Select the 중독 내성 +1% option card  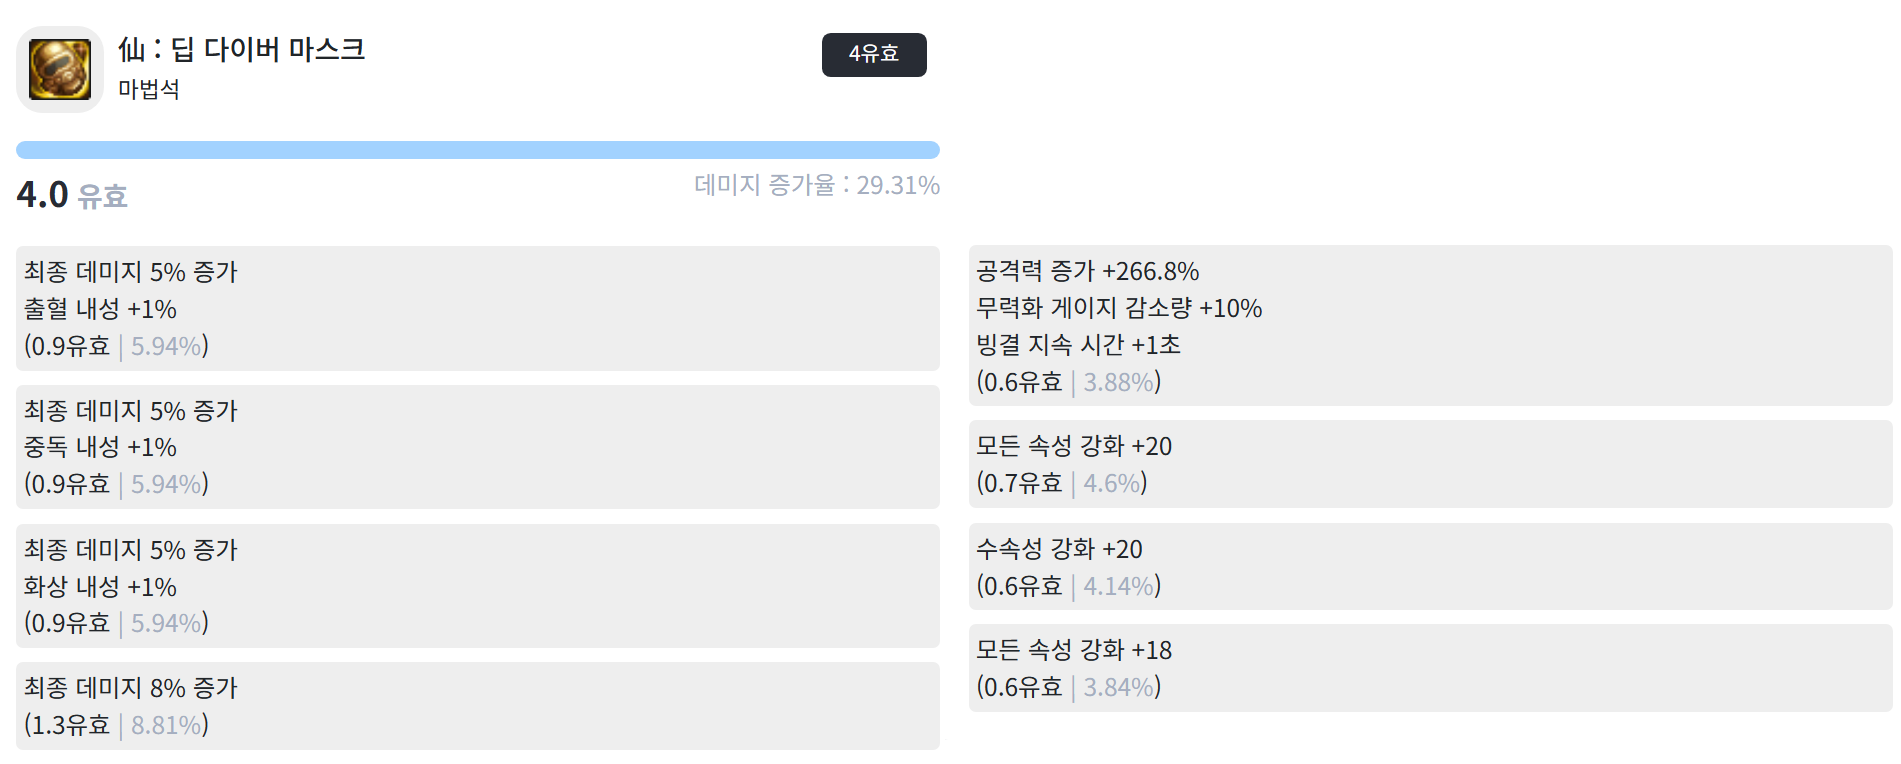click(x=478, y=447)
